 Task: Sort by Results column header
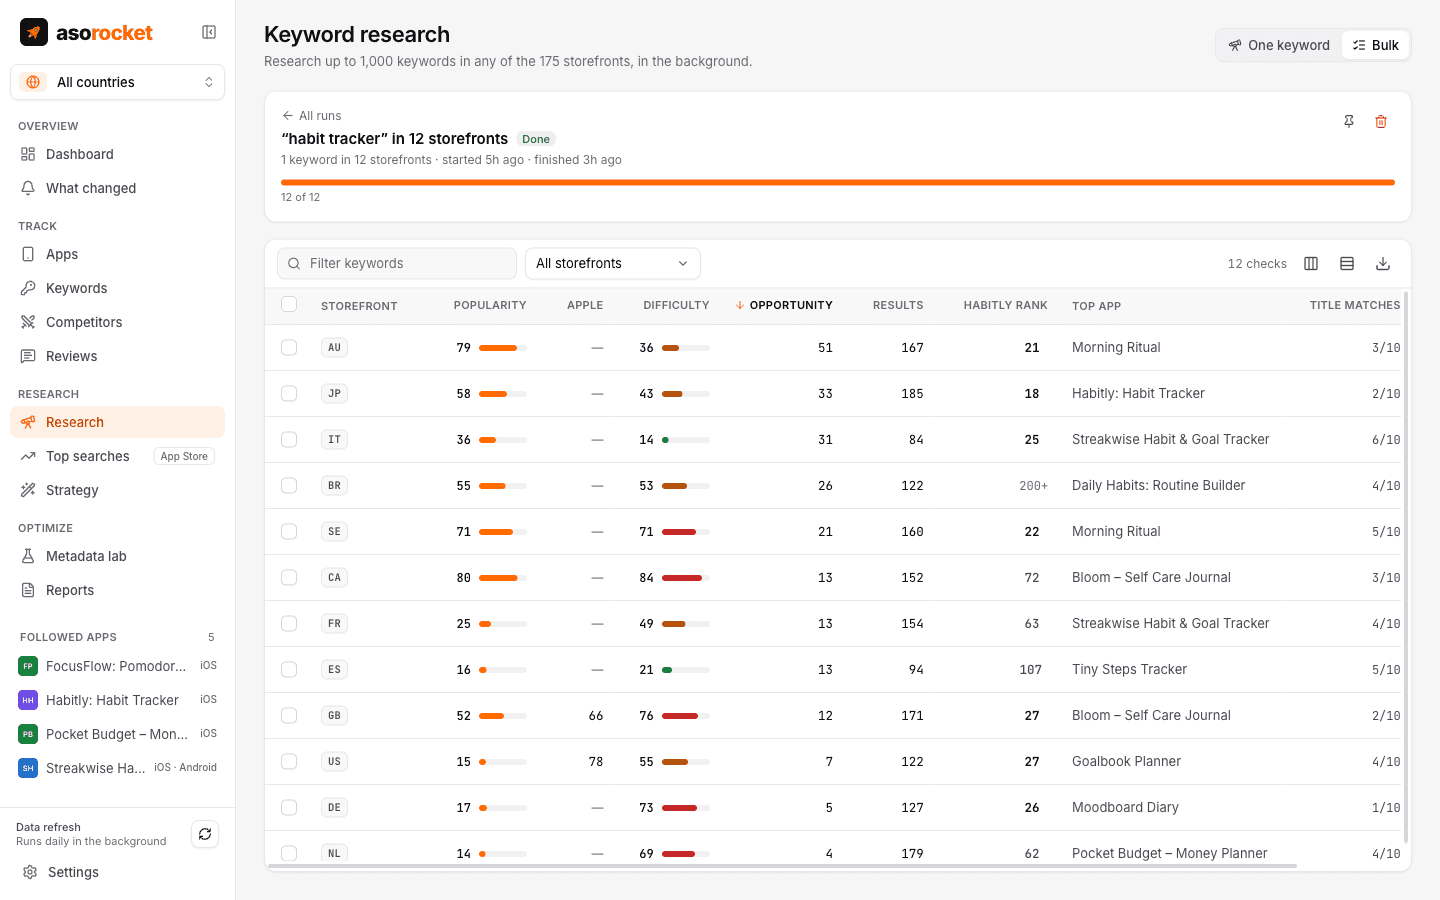pyautogui.click(x=898, y=305)
